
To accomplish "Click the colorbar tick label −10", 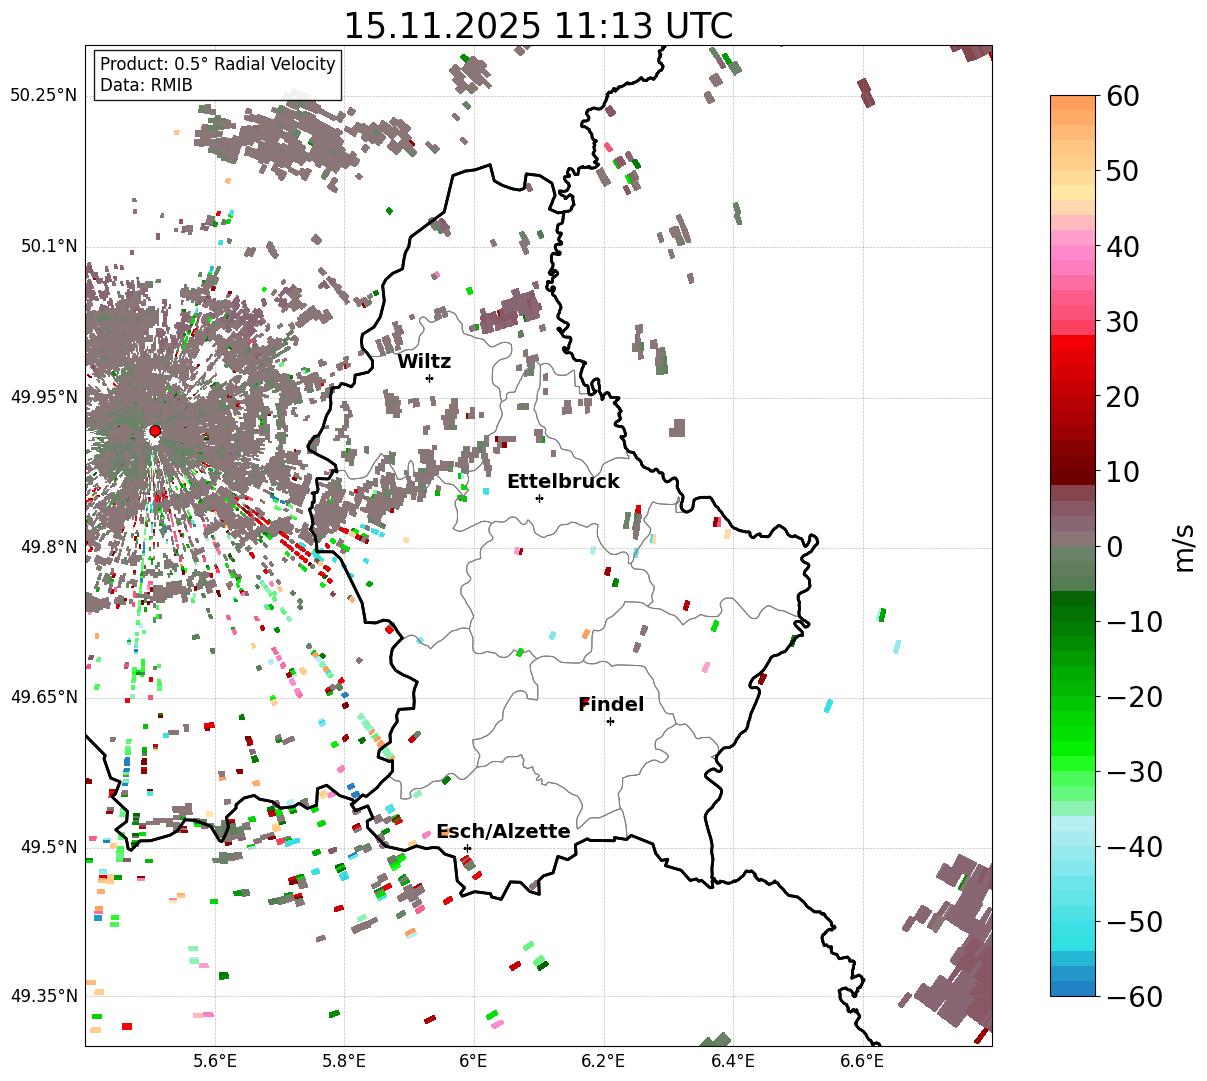I will pos(1135,621).
